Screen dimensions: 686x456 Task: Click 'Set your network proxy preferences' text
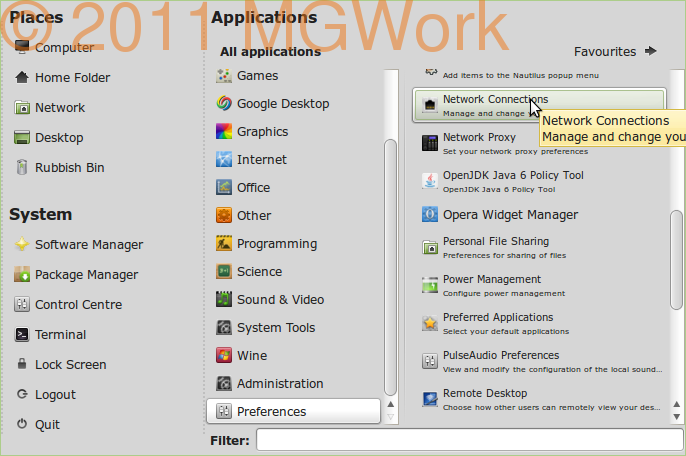[515, 151]
